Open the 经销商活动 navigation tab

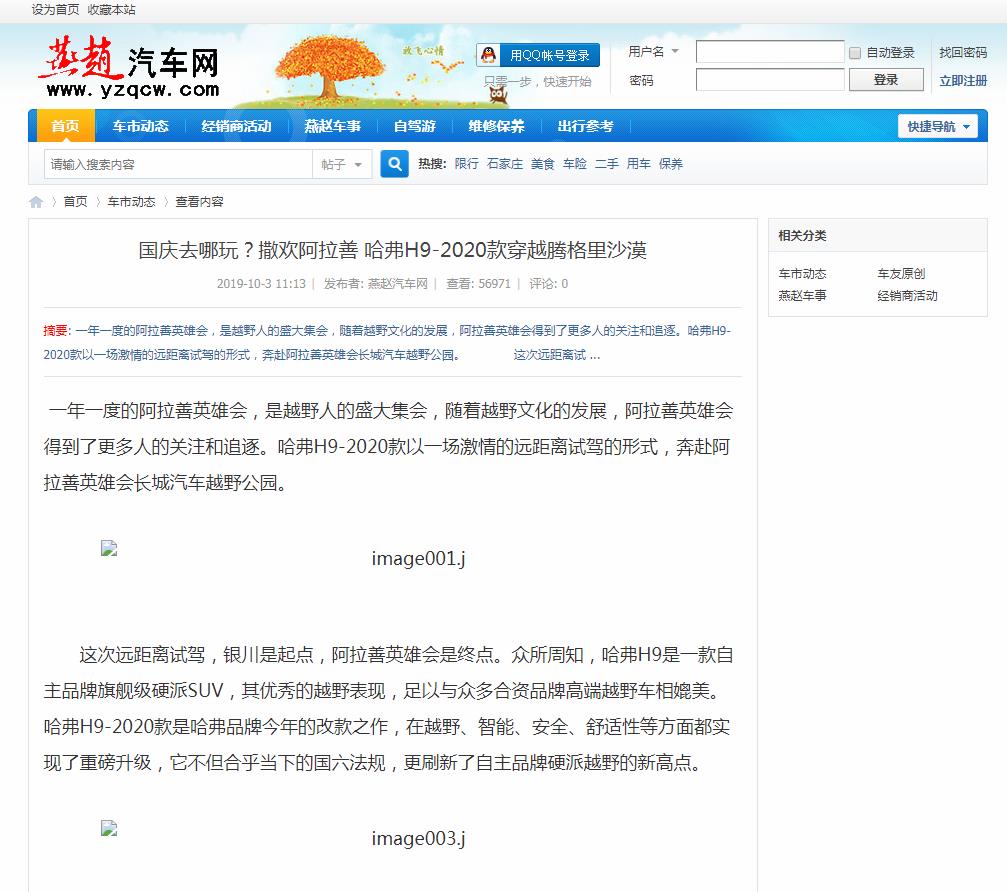tap(236, 126)
